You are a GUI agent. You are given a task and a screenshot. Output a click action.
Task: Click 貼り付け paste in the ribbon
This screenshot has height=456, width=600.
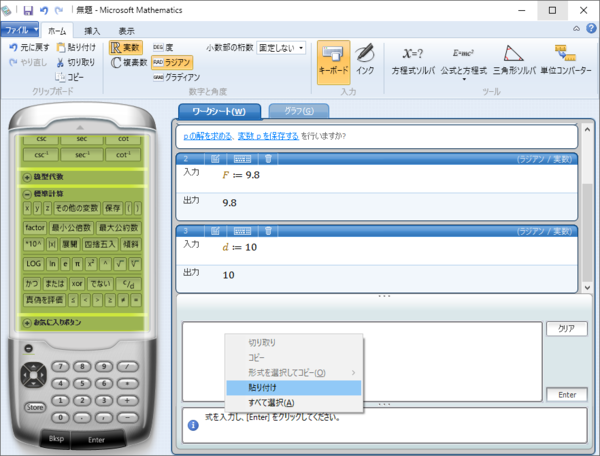[76, 47]
